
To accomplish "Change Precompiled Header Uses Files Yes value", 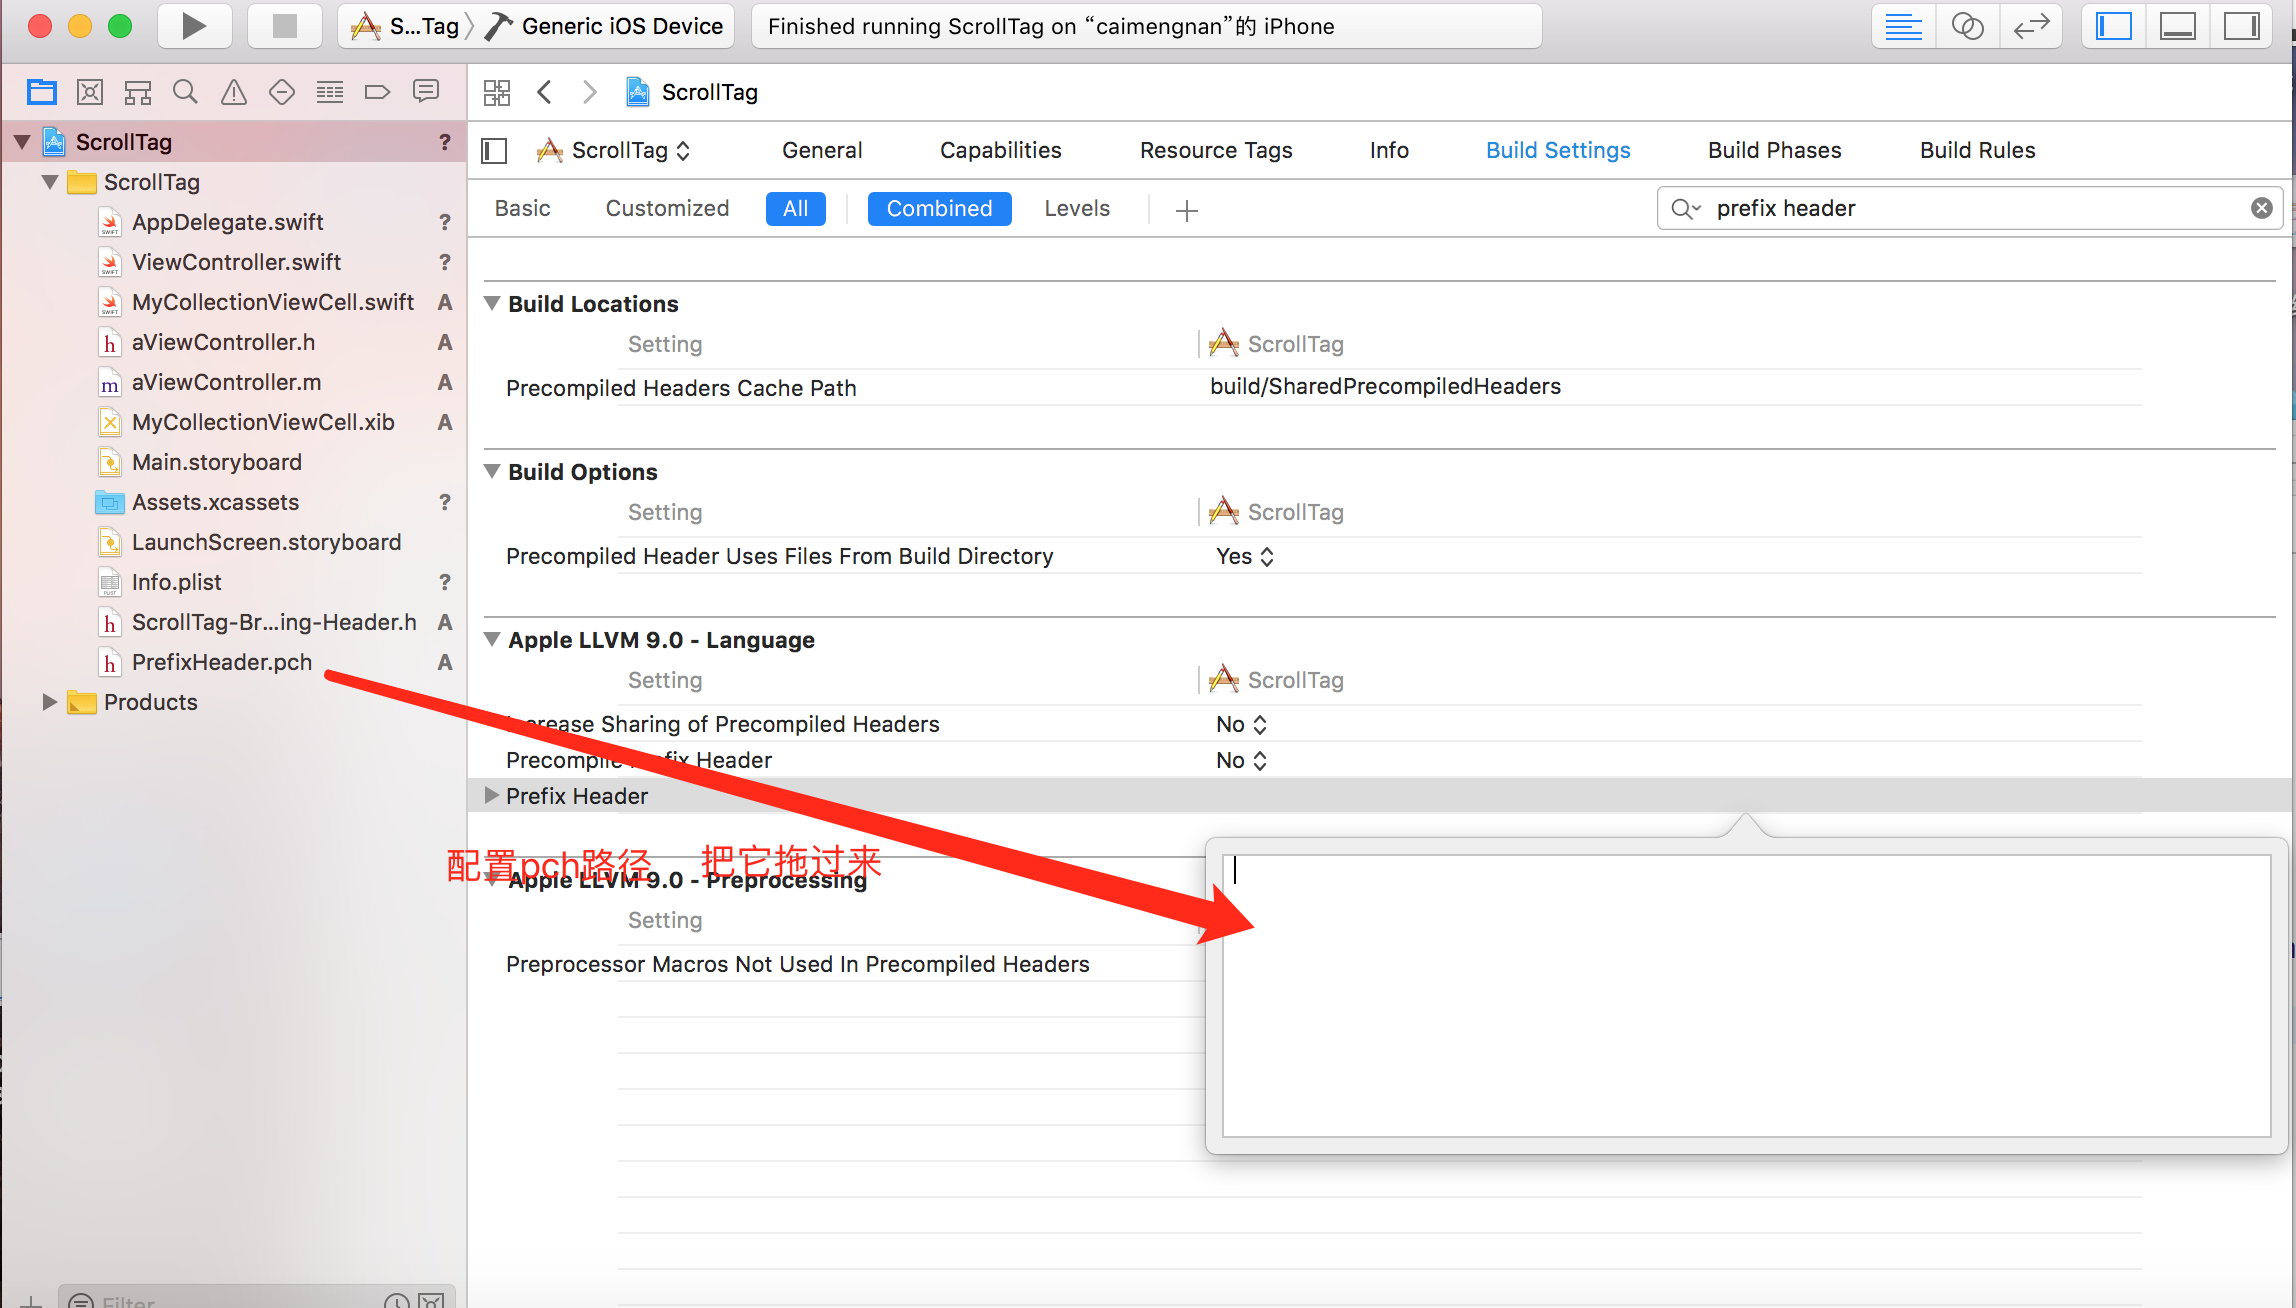I will [1245, 556].
